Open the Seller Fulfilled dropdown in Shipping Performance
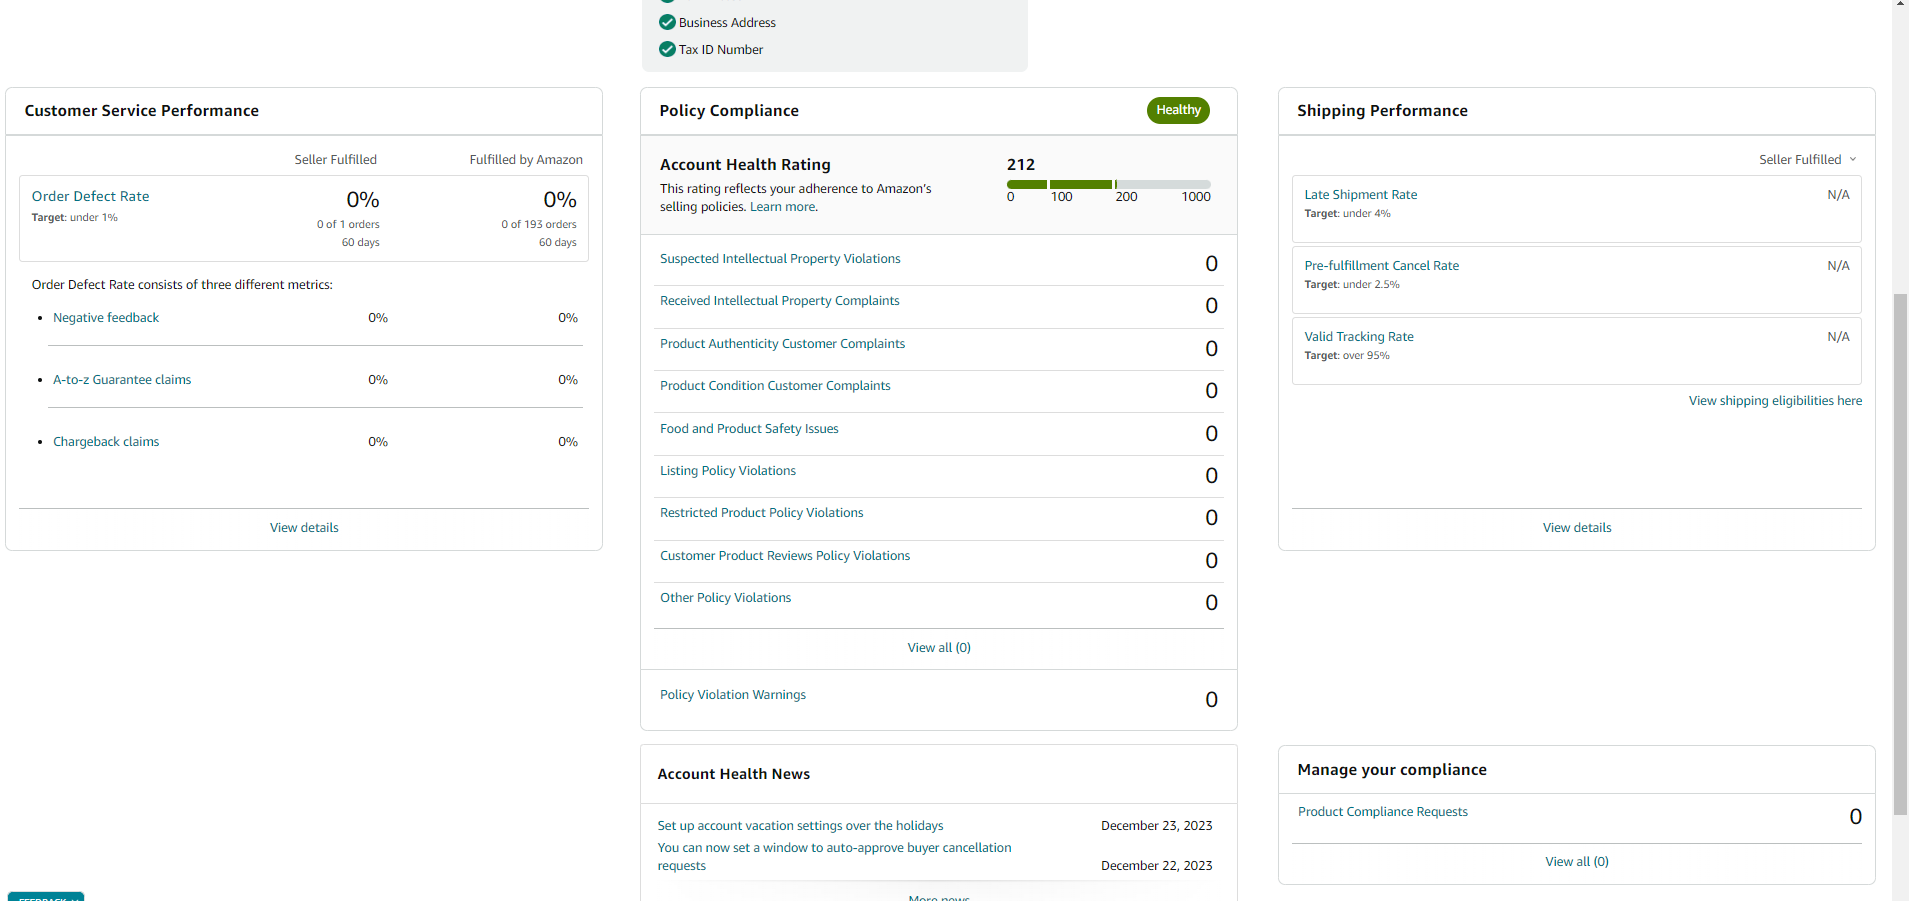The height and width of the screenshot is (901, 1909). (x=1807, y=159)
